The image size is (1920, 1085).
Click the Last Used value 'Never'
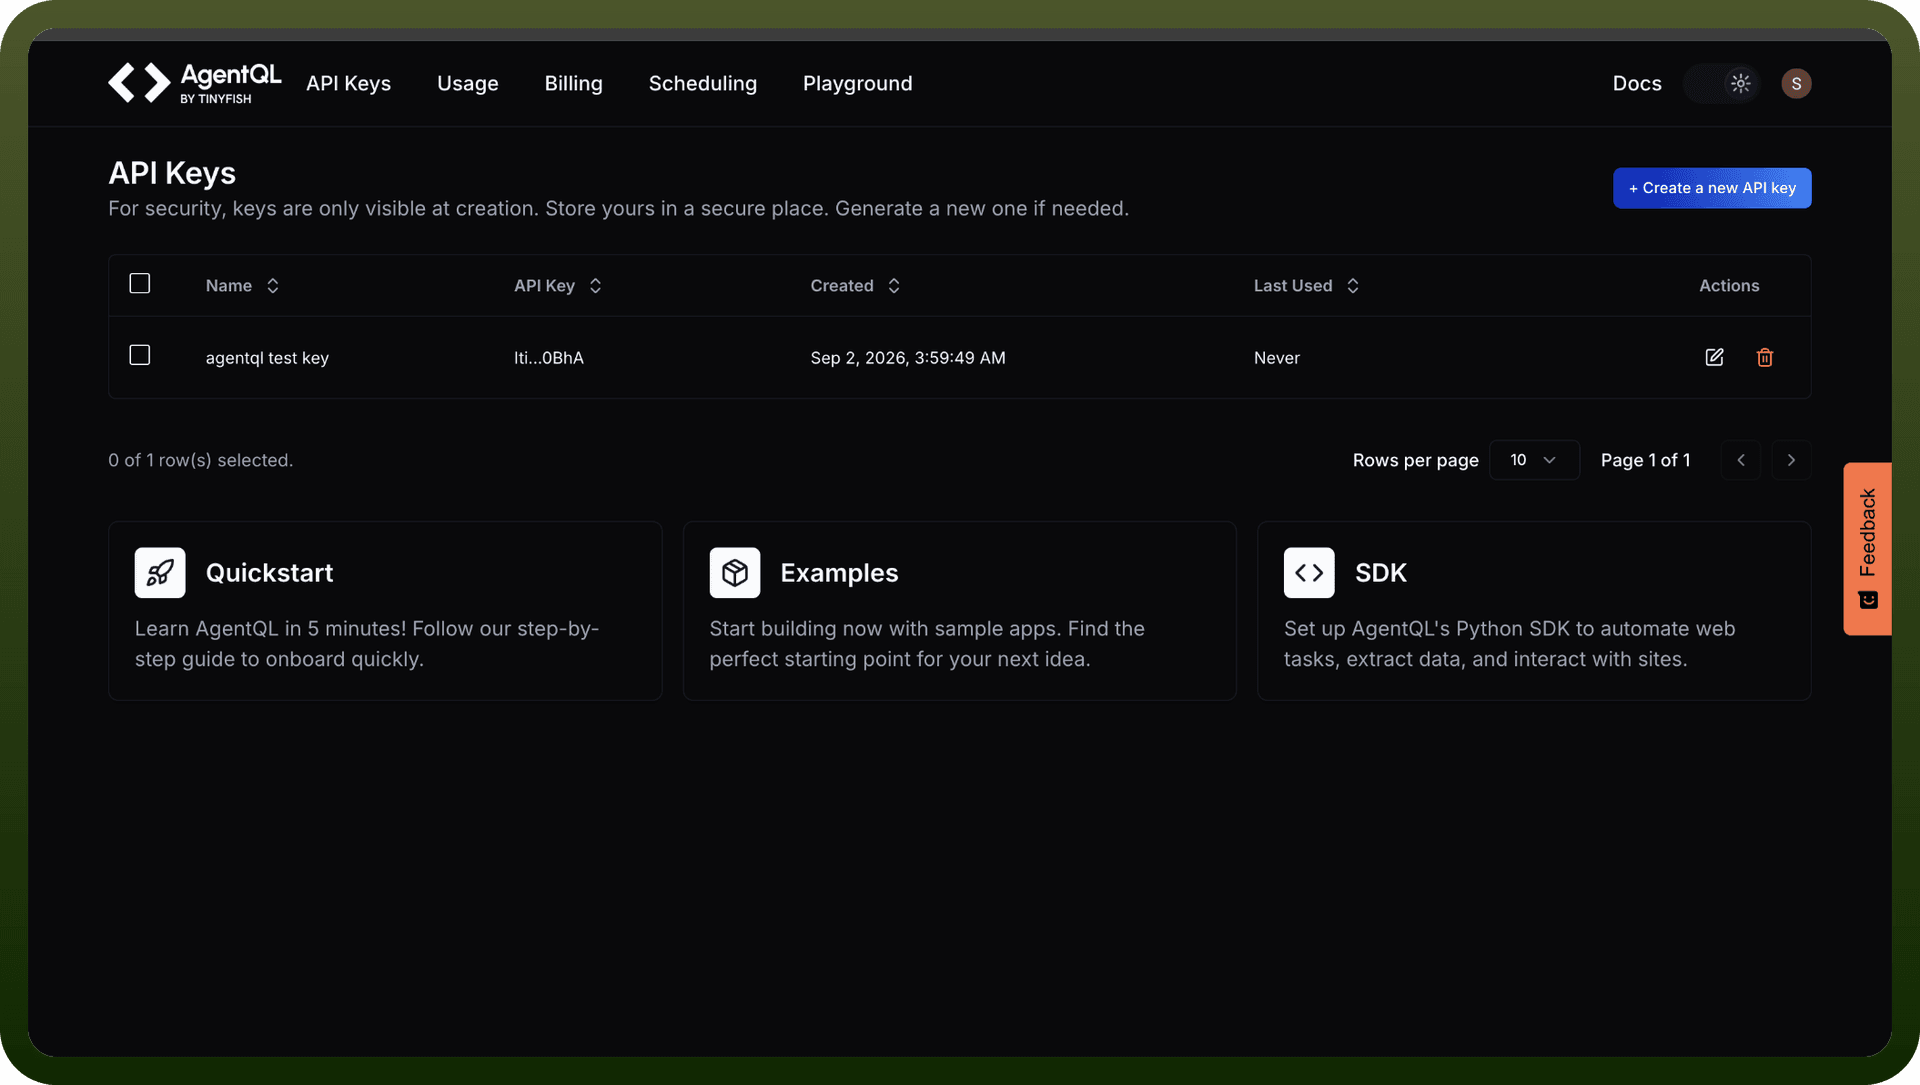coord(1277,358)
